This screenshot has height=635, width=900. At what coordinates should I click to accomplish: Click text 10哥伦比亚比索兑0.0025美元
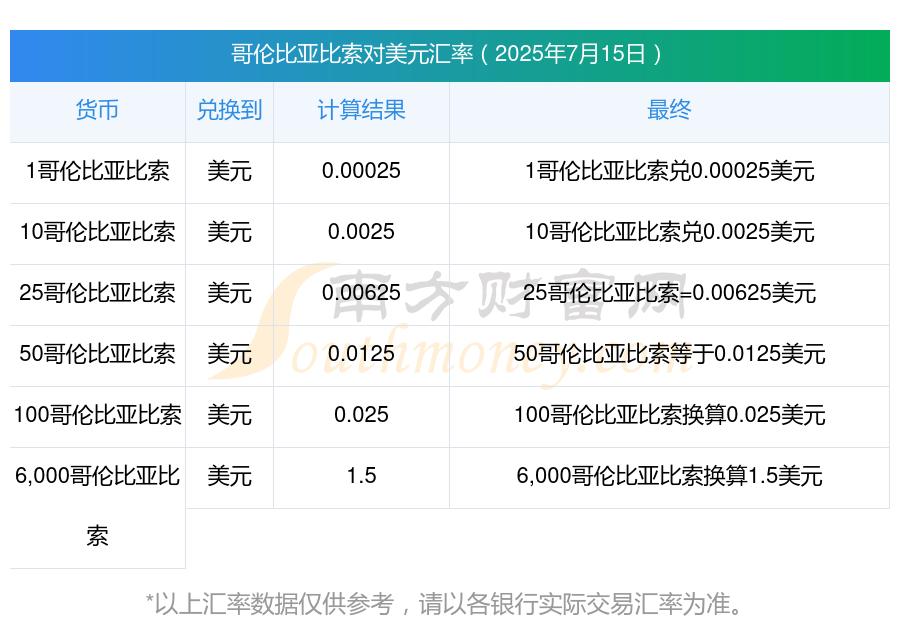pyautogui.click(x=669, y=232)
